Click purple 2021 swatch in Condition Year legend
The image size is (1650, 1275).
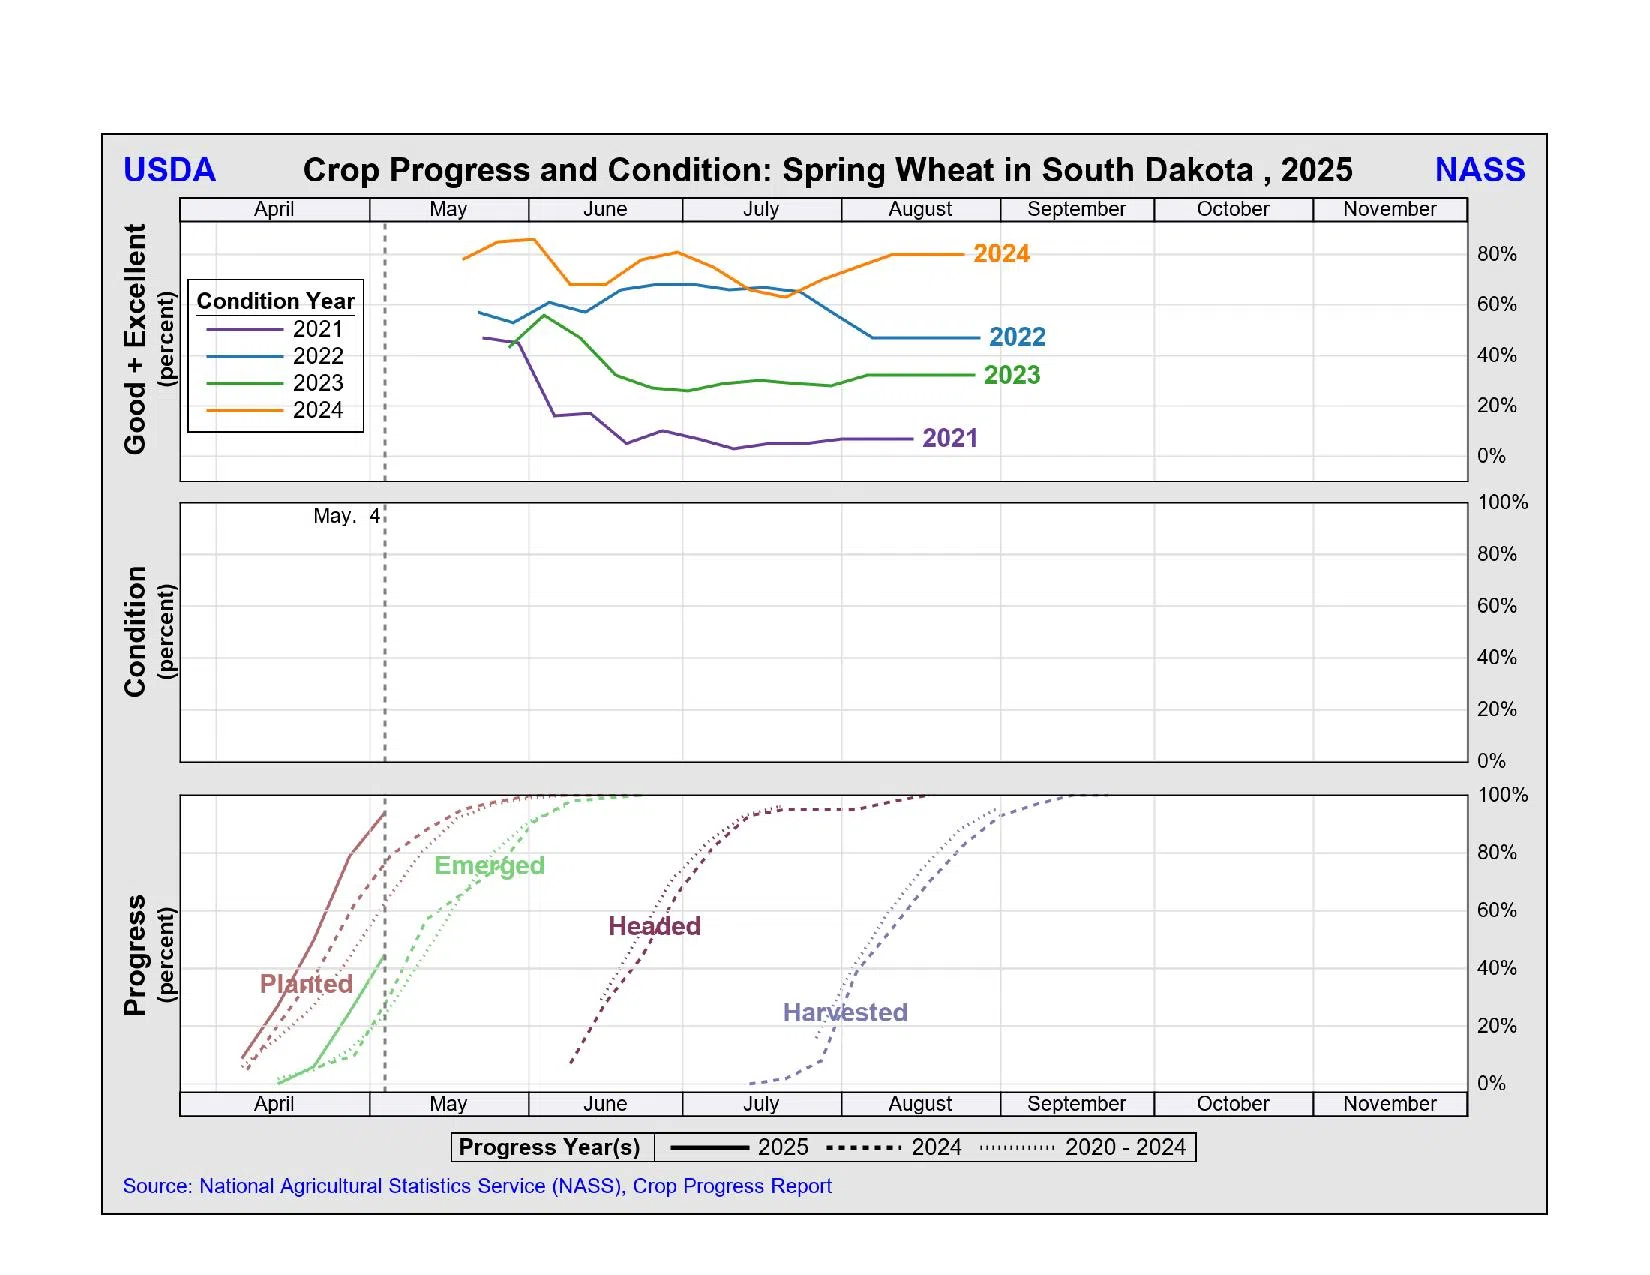[x=244, y=330]
